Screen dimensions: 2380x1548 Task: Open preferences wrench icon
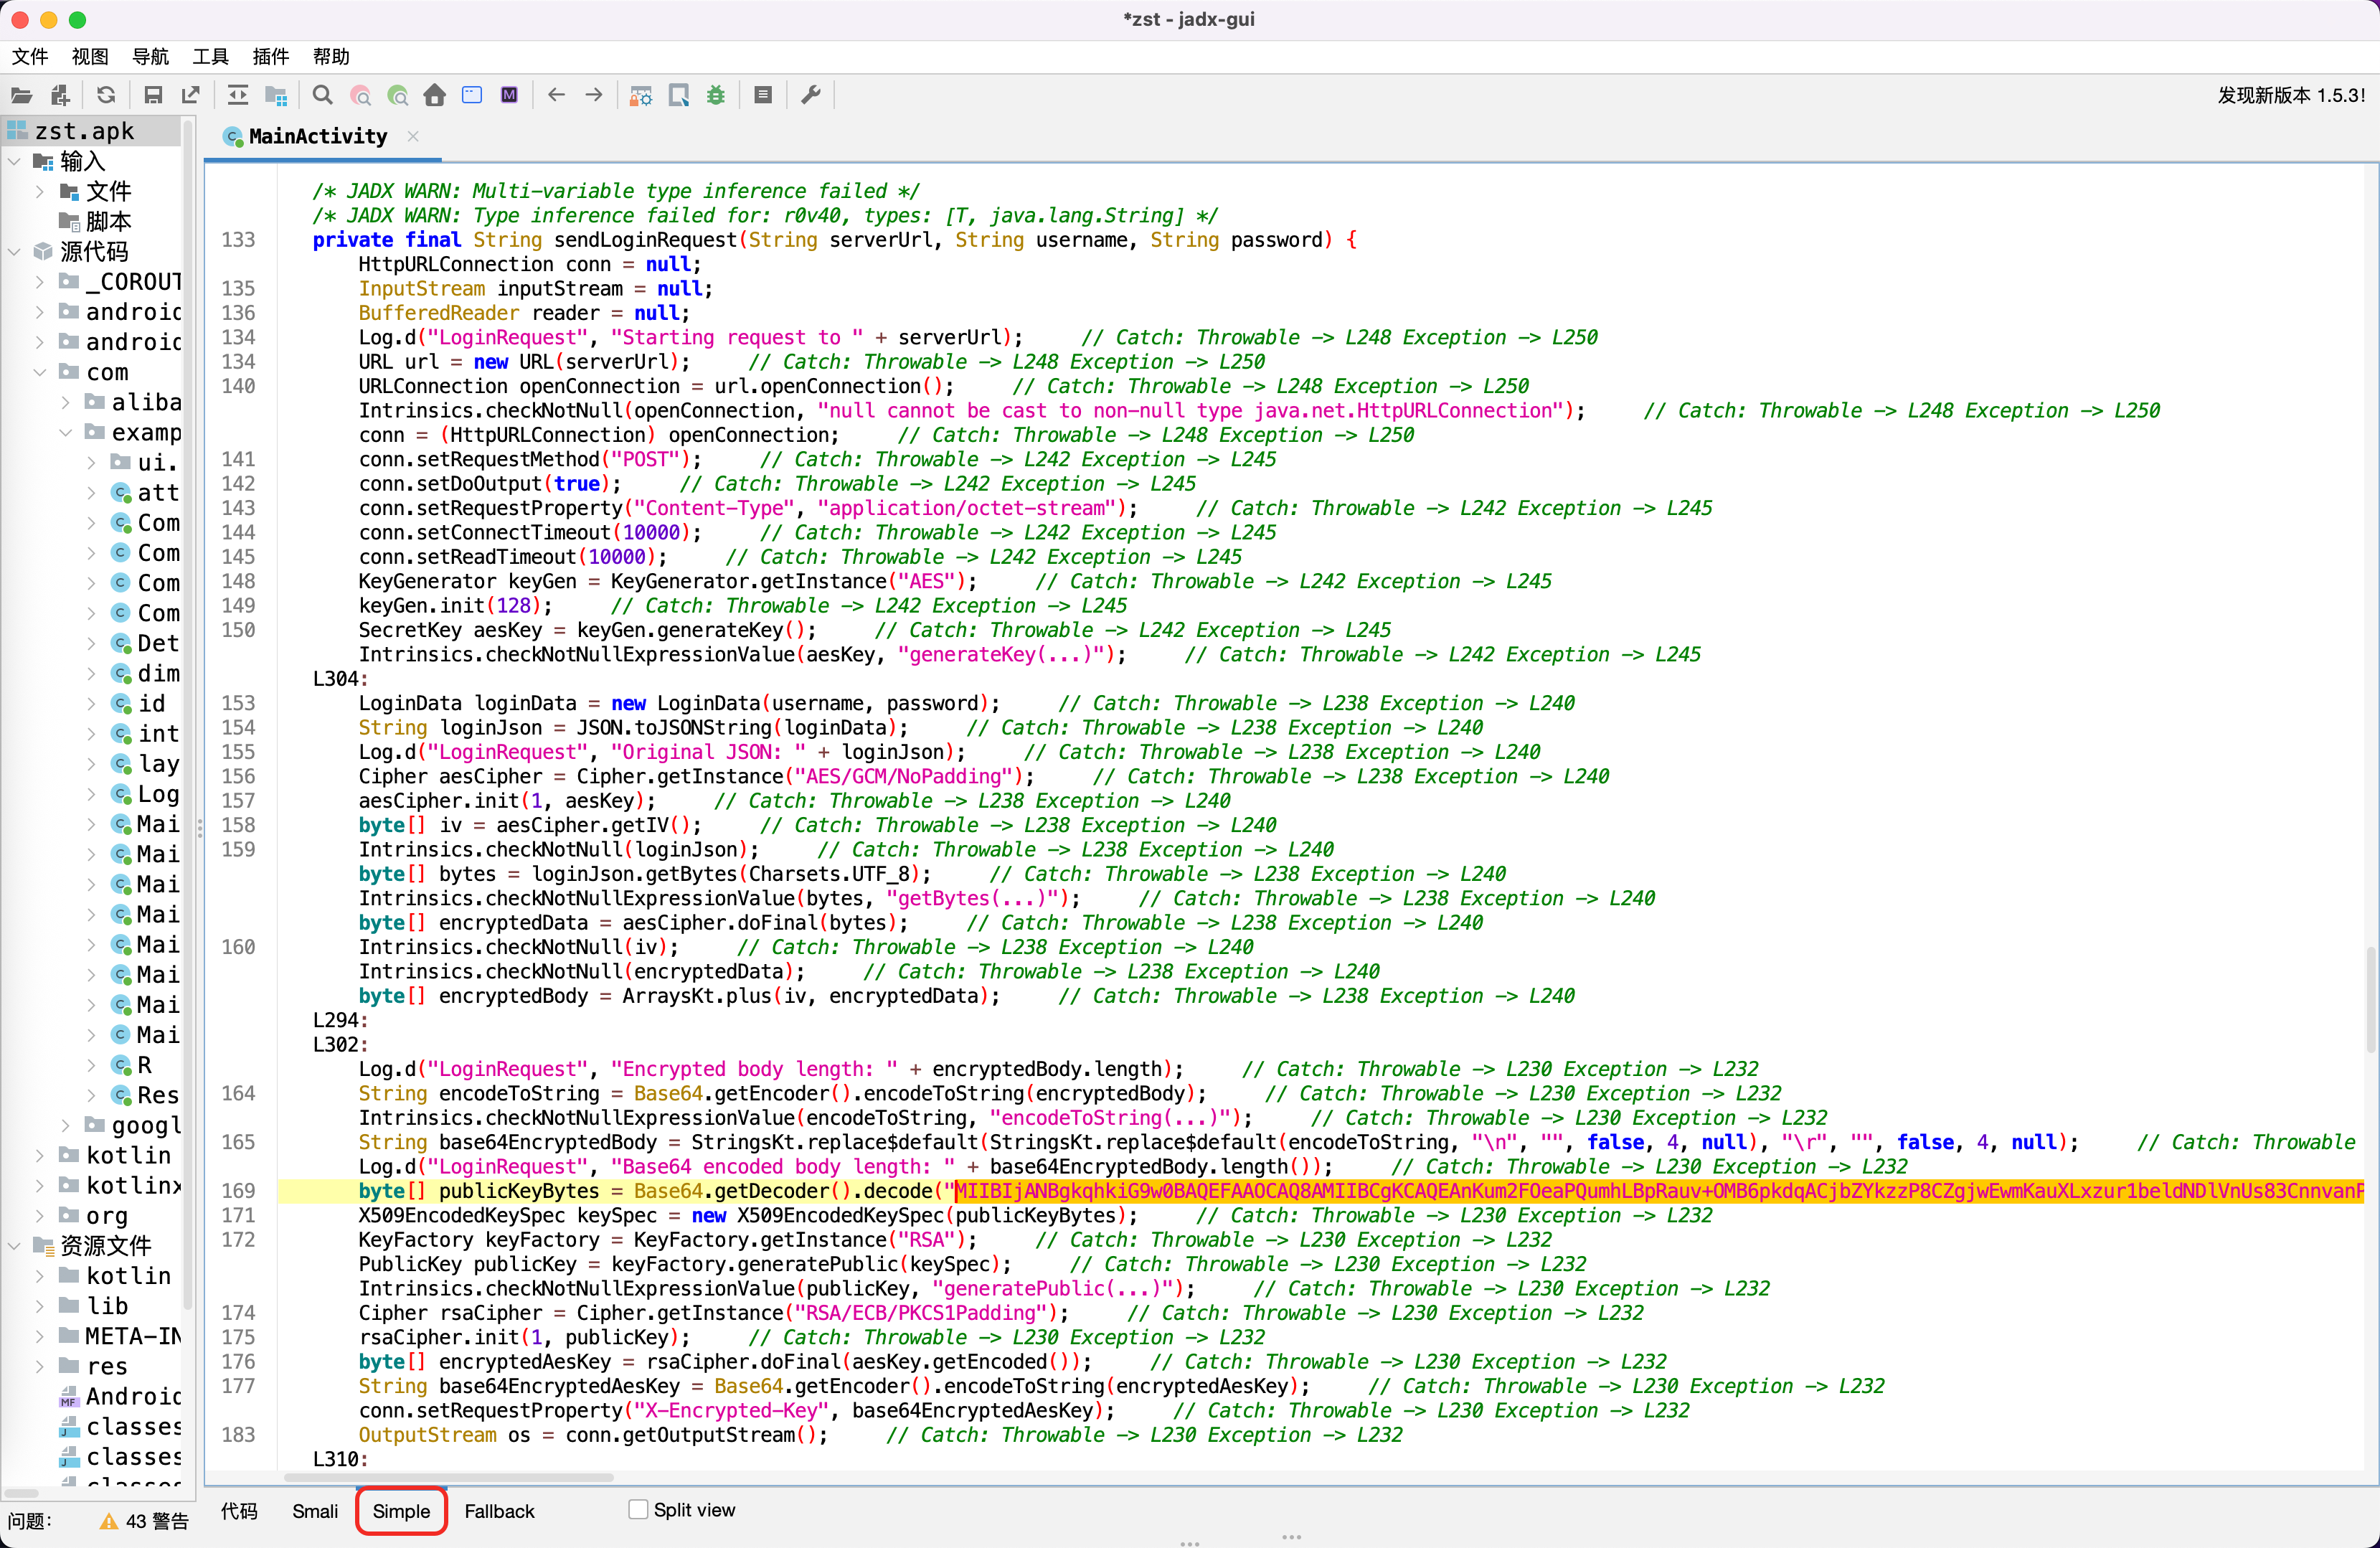coord(811,96)
